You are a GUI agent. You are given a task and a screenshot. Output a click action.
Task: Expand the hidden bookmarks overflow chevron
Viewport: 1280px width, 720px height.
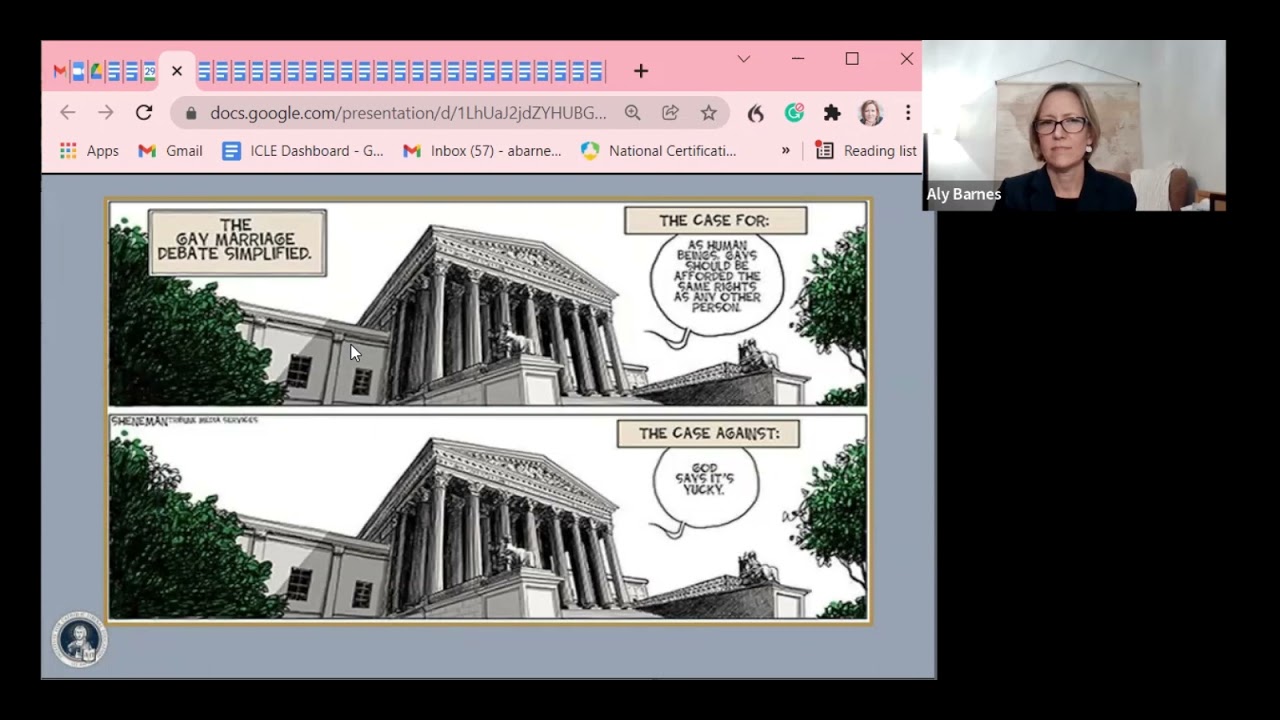pyautogui.click(x=785, y=151)
